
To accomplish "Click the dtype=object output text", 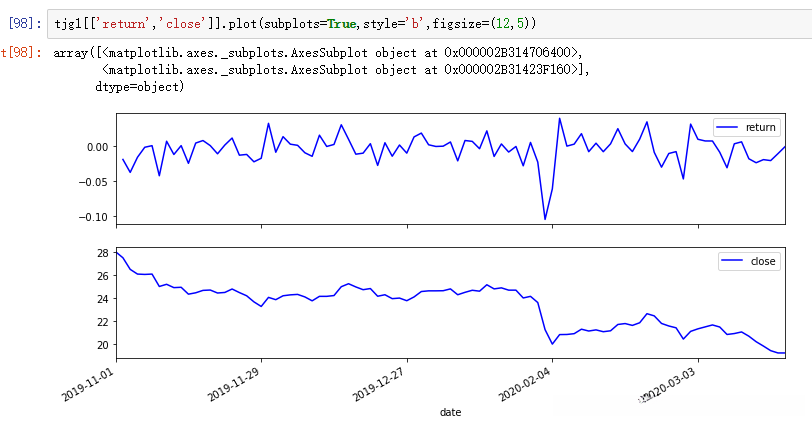I will point(140,87).
